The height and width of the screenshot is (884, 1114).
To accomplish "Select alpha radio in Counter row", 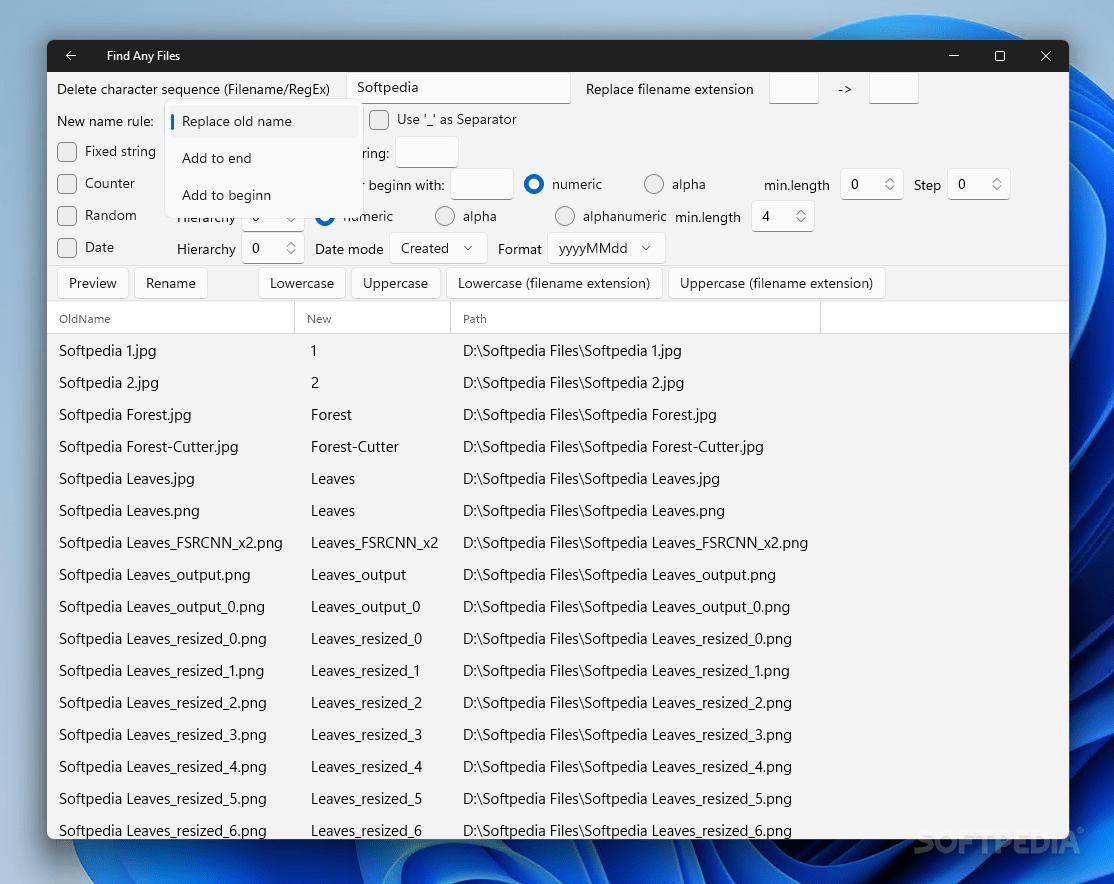I will click(x=654, y=184).
